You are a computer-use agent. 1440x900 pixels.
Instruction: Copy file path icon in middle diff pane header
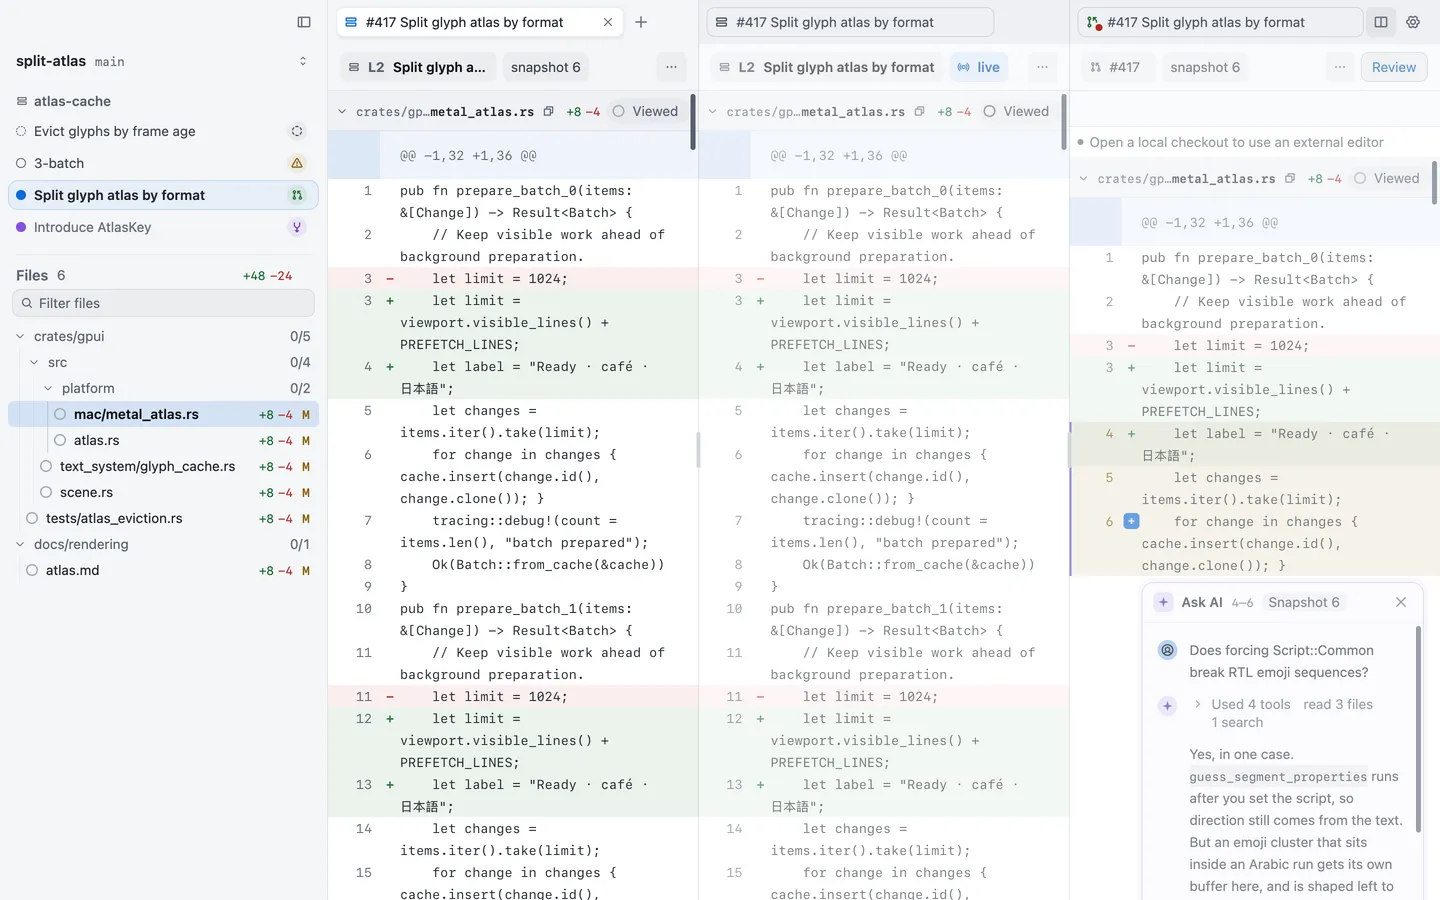[x=919, y=112]
